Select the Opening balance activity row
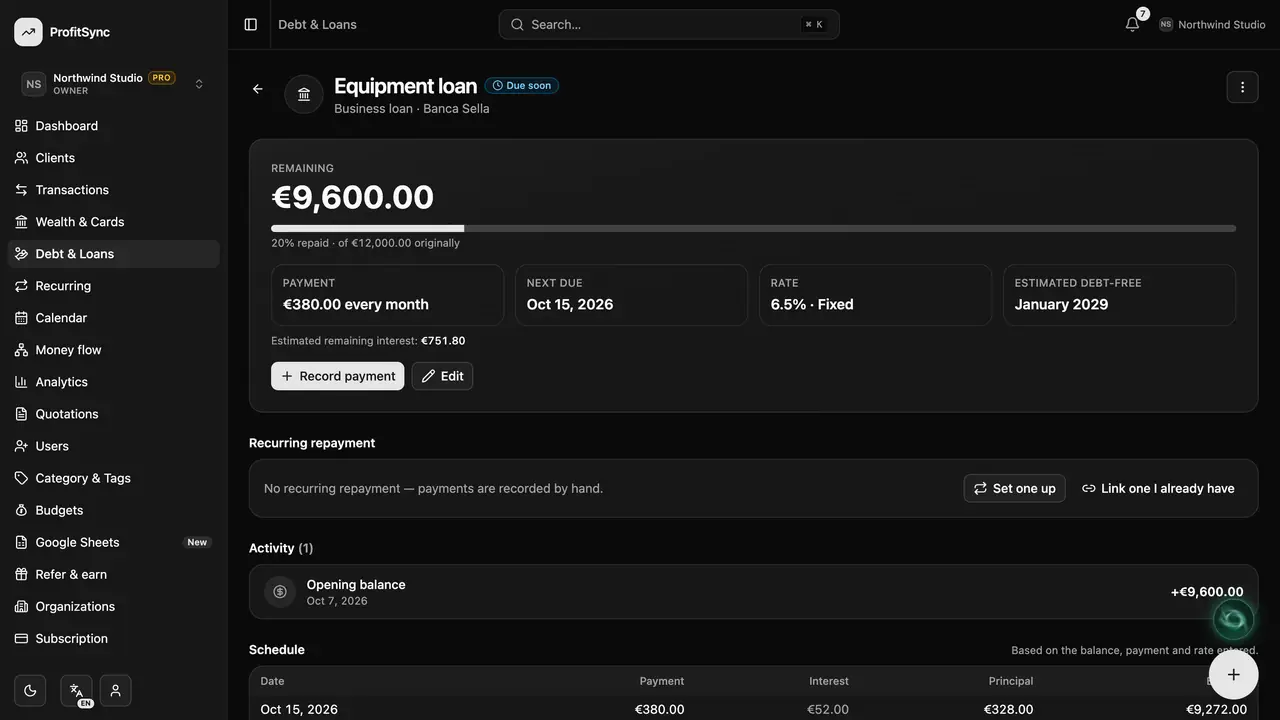 [753, 592]
